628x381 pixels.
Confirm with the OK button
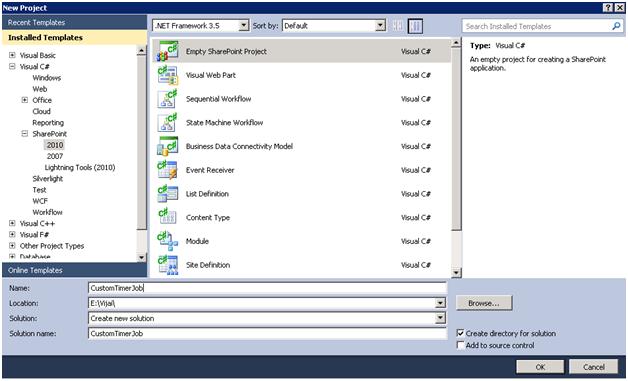coord(540,367)
